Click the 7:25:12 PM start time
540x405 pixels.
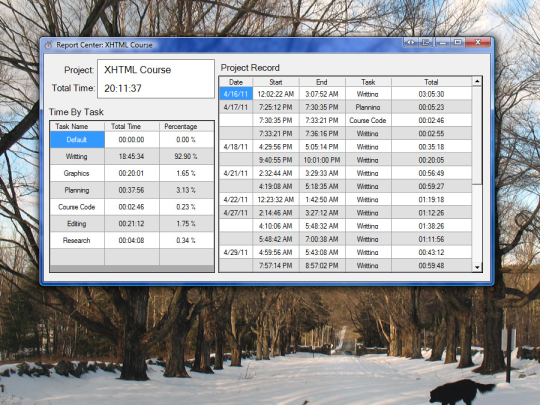pyautogui.click(x=276, y=107)
